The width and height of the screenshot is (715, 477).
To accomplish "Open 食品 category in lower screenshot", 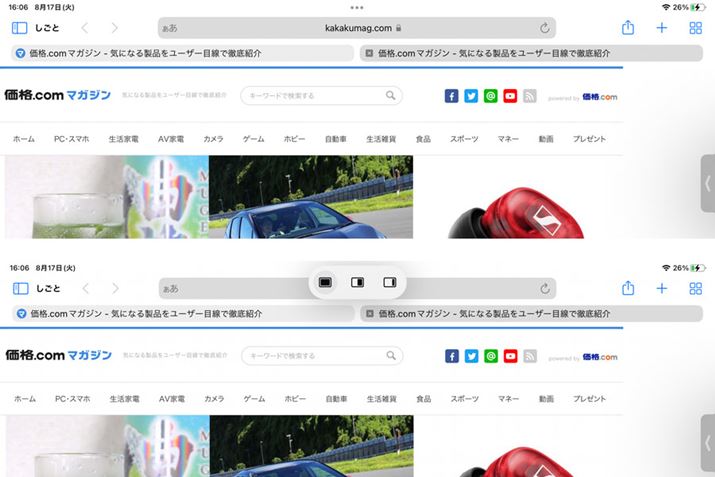I will coord(424,399).
